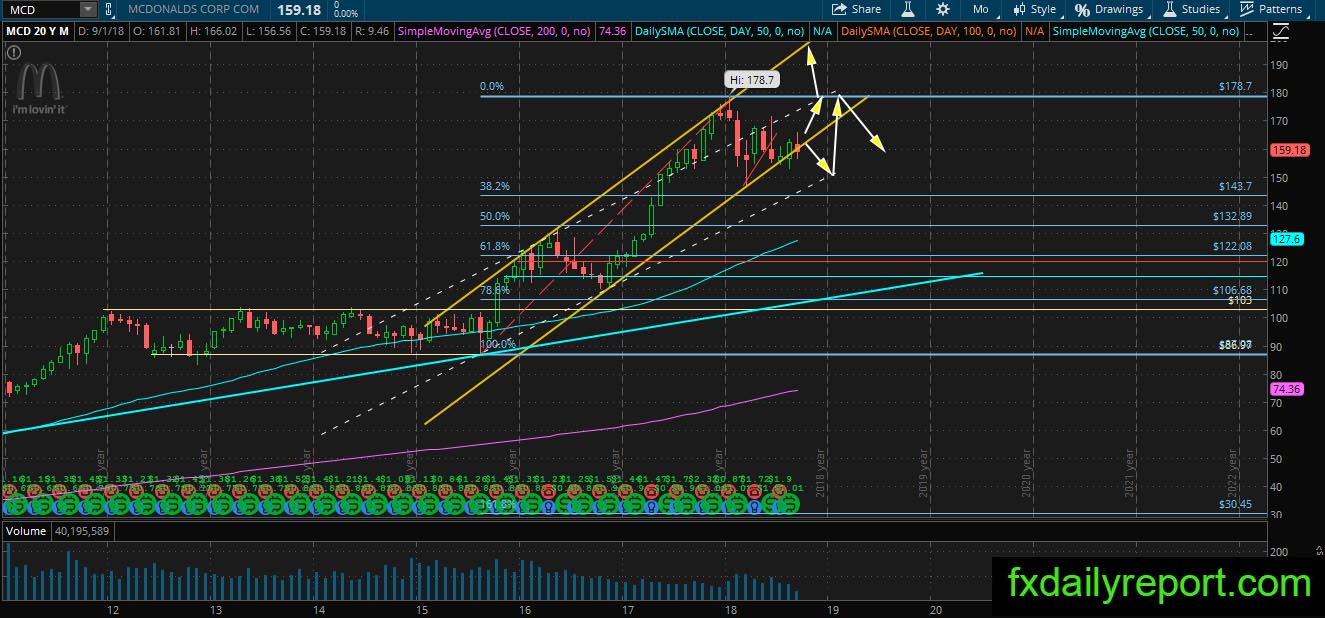Click the 50.0% Fibonacci level label
This screenshot has width=1325, height=618.
tap(495, 216)
